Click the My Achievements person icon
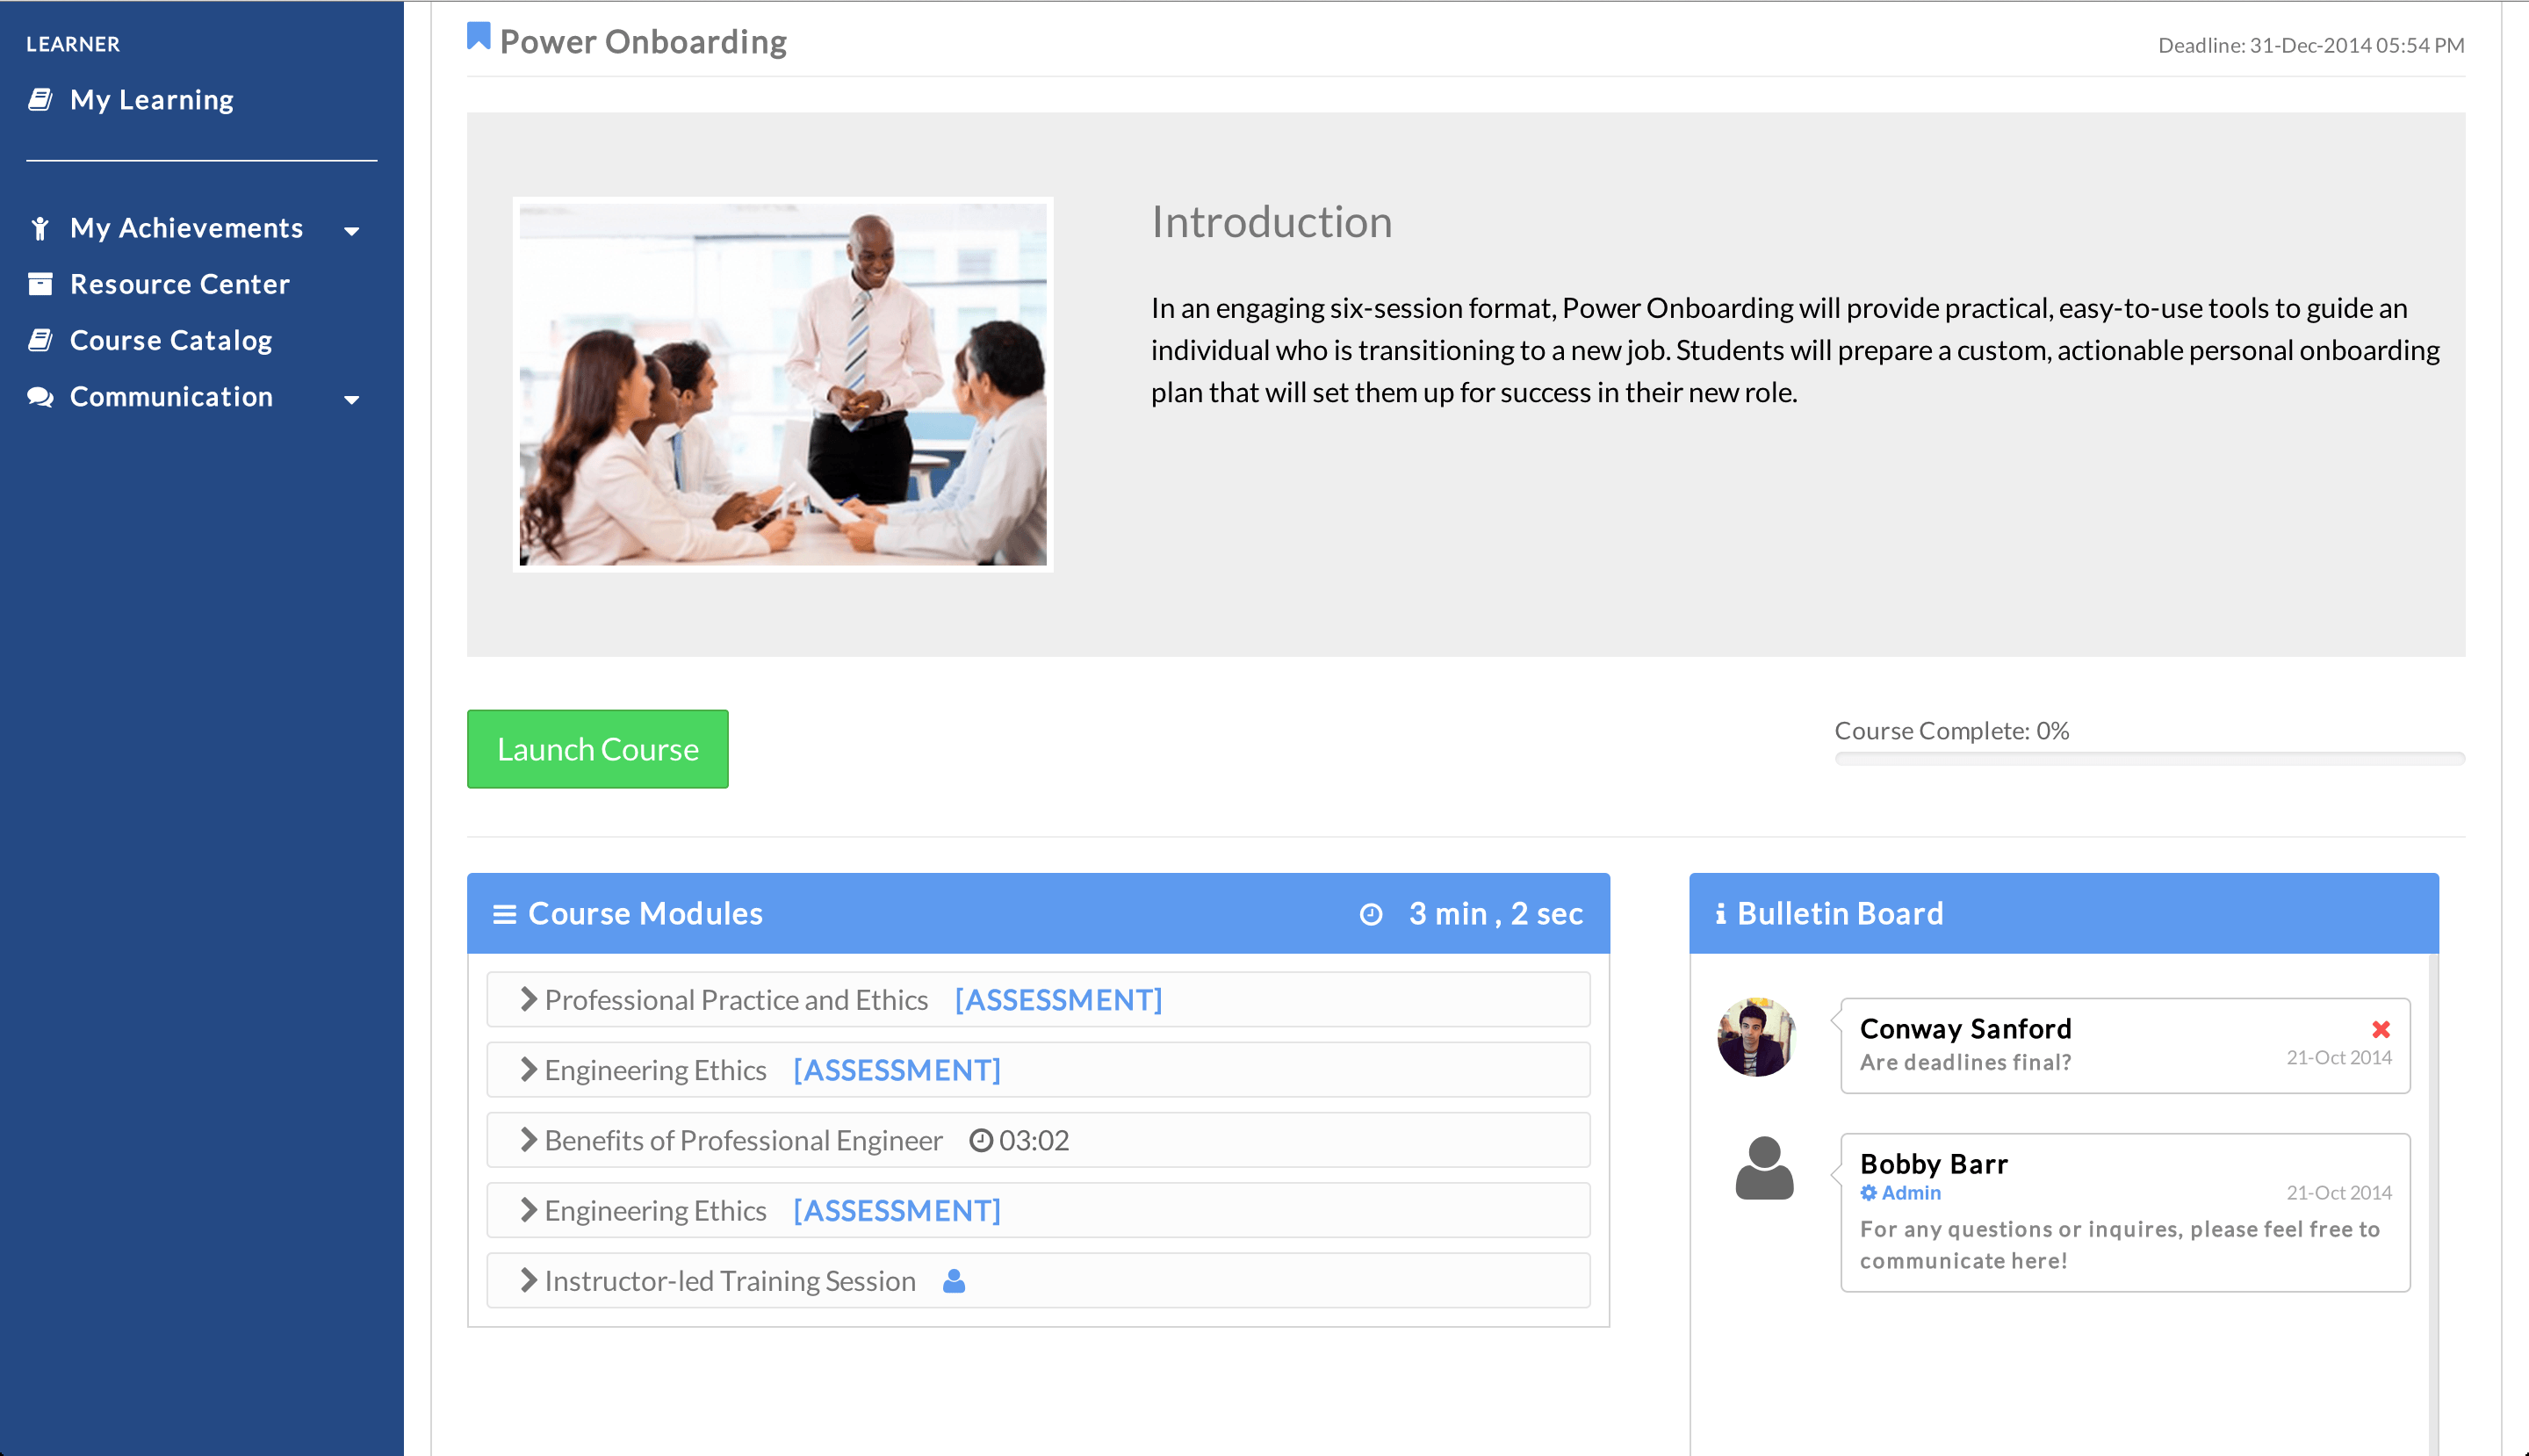Viewport: 2529px width, 1456px height. tap(40, 229)
